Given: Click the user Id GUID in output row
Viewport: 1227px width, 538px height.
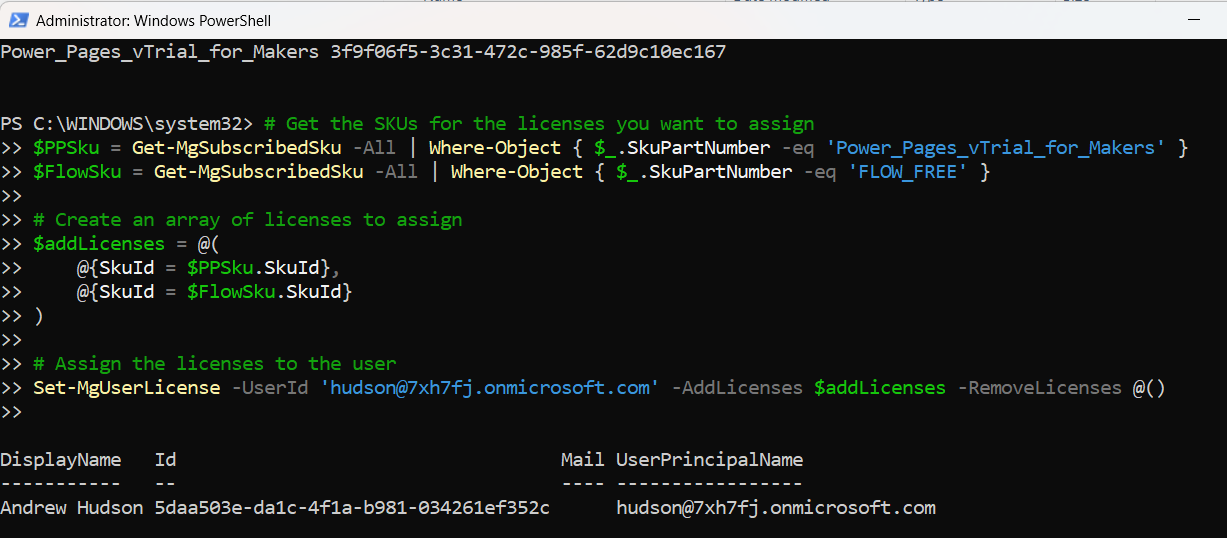Looking at the screenshot, I should [x=352, y=508].
